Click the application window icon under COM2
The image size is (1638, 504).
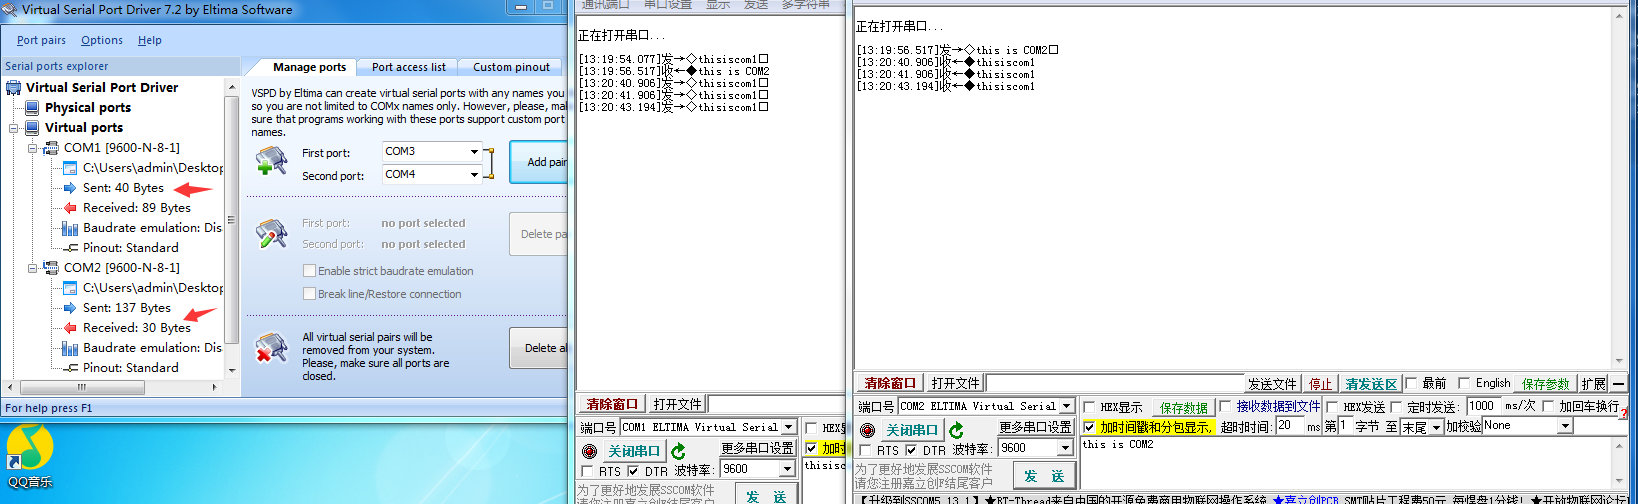[x=70, y=288]
